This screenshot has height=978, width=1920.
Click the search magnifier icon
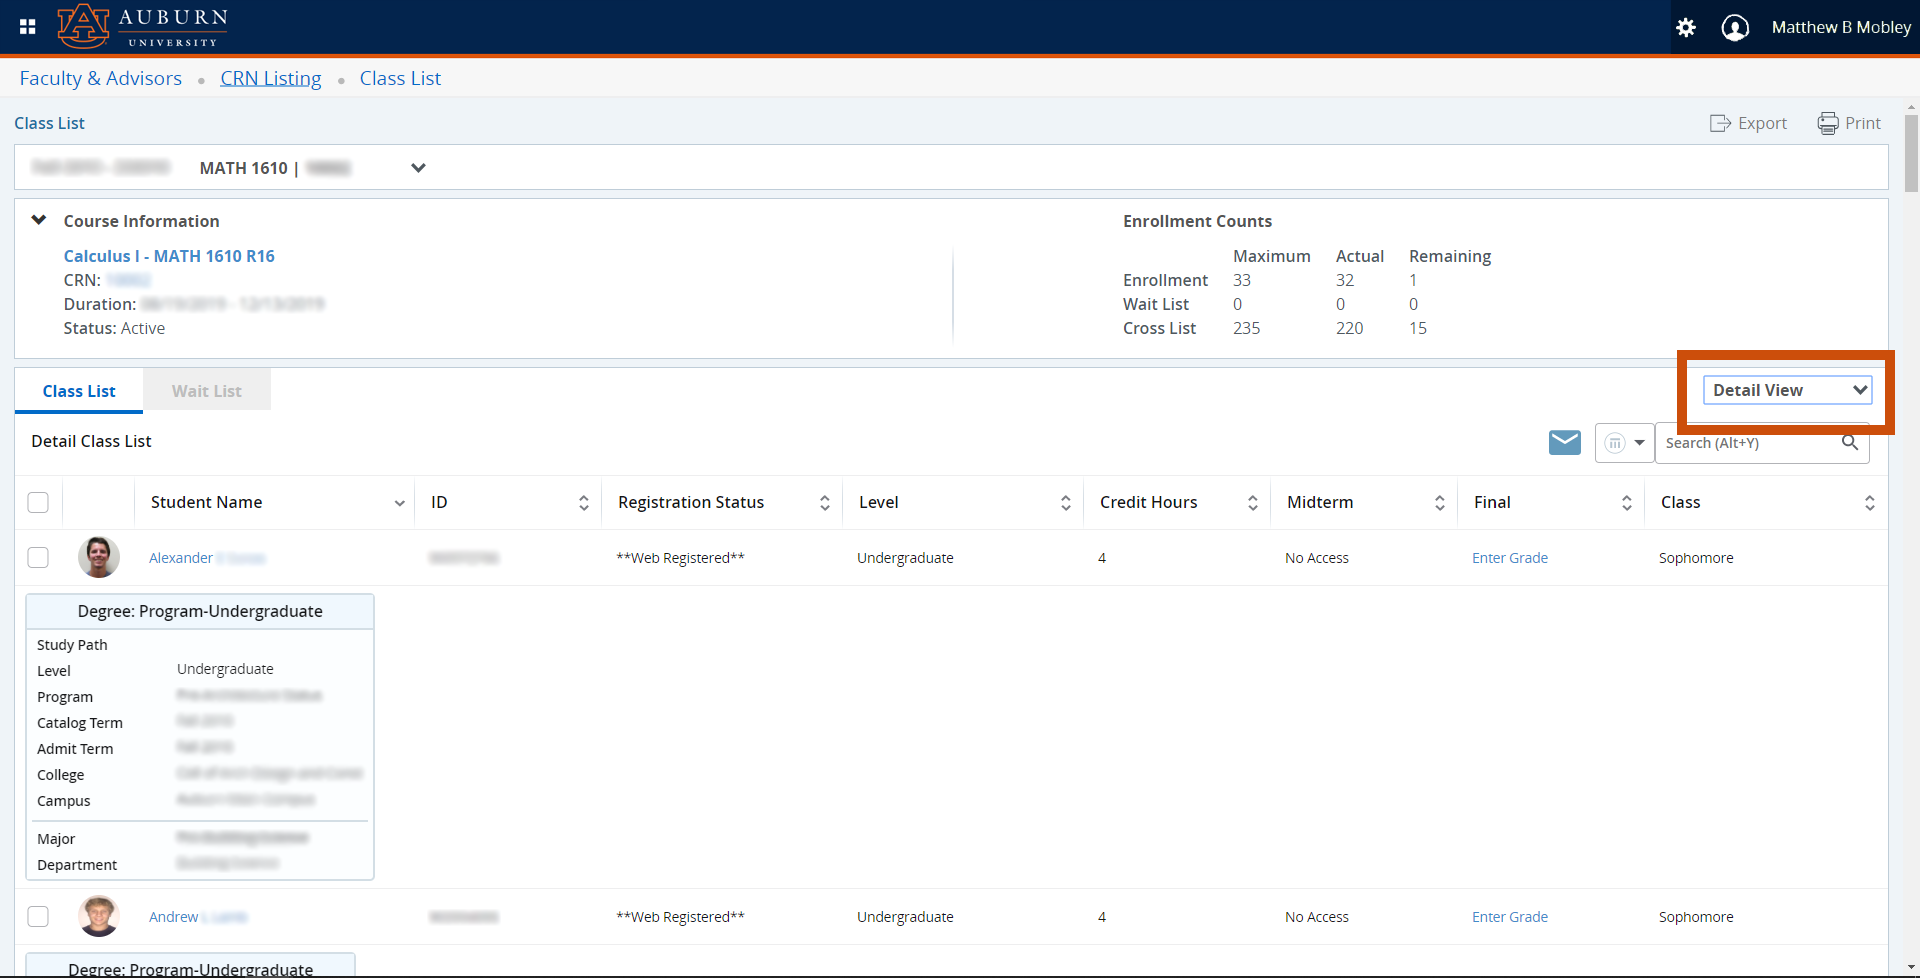(1850, 442)
